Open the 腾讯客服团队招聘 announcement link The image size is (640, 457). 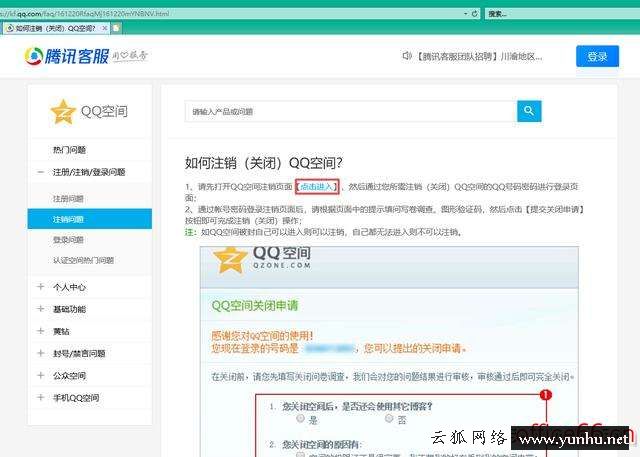[x=479, y=56]
